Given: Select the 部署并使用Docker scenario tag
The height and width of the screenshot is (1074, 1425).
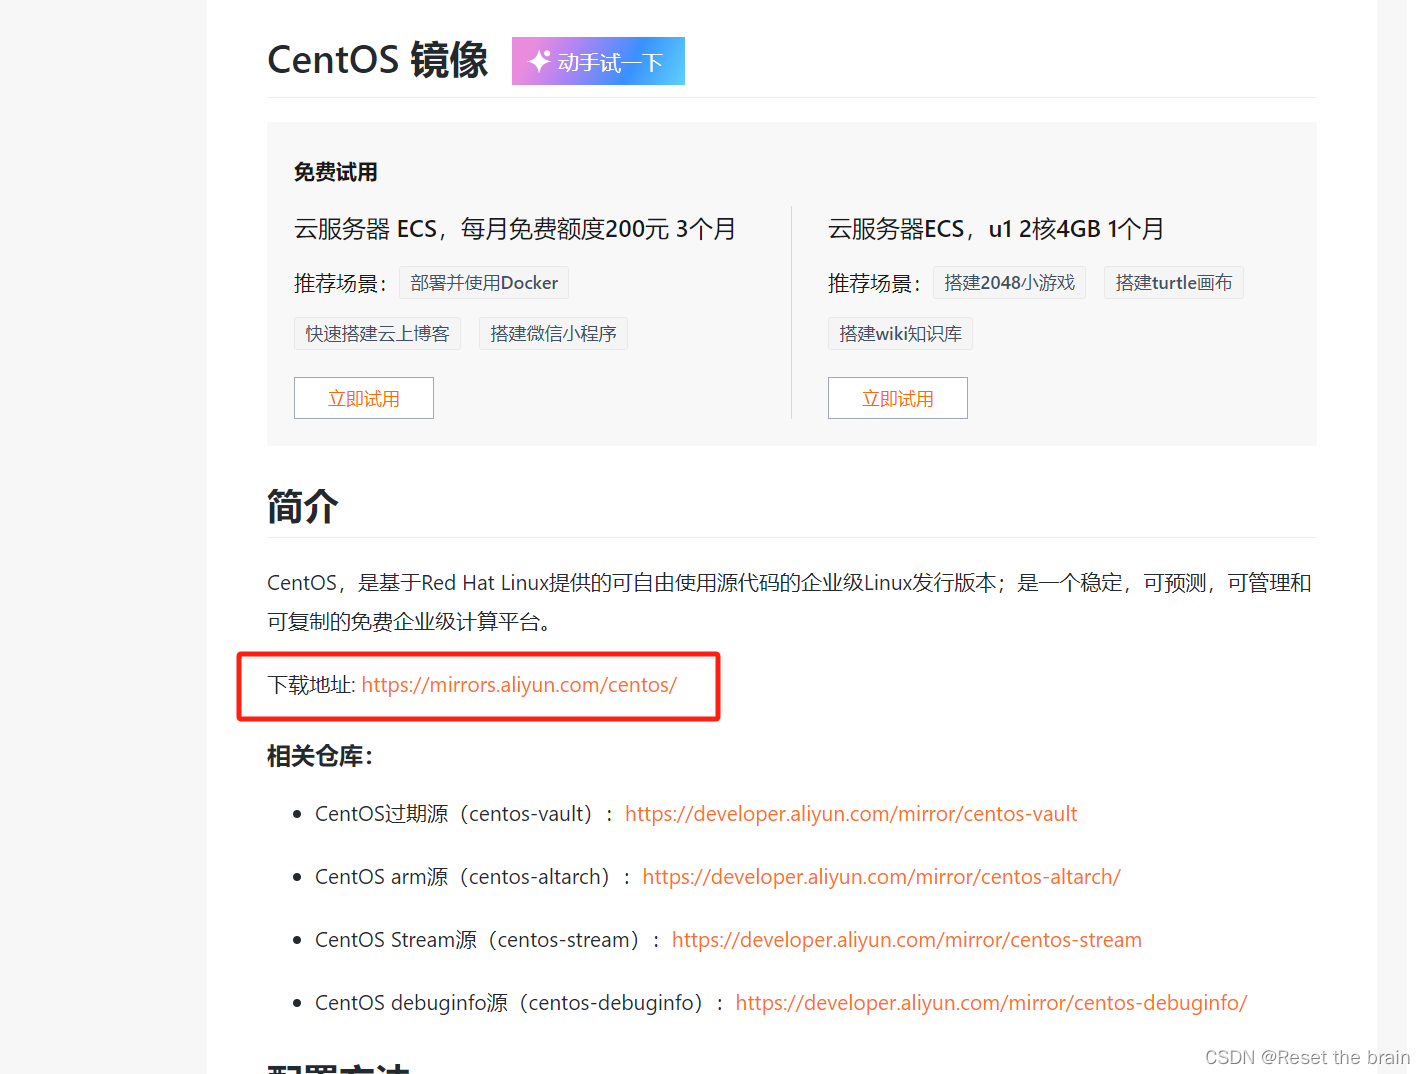Looking at the screenshot, I should [484, 283].
